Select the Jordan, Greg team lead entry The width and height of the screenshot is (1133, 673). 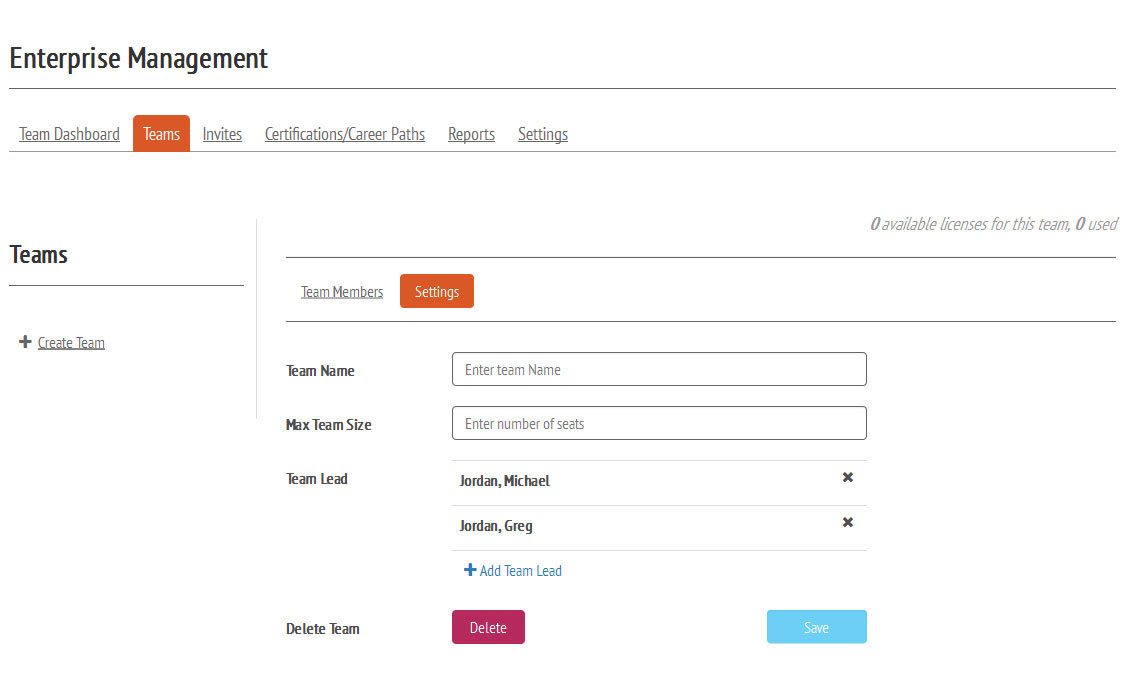point(496,526)
